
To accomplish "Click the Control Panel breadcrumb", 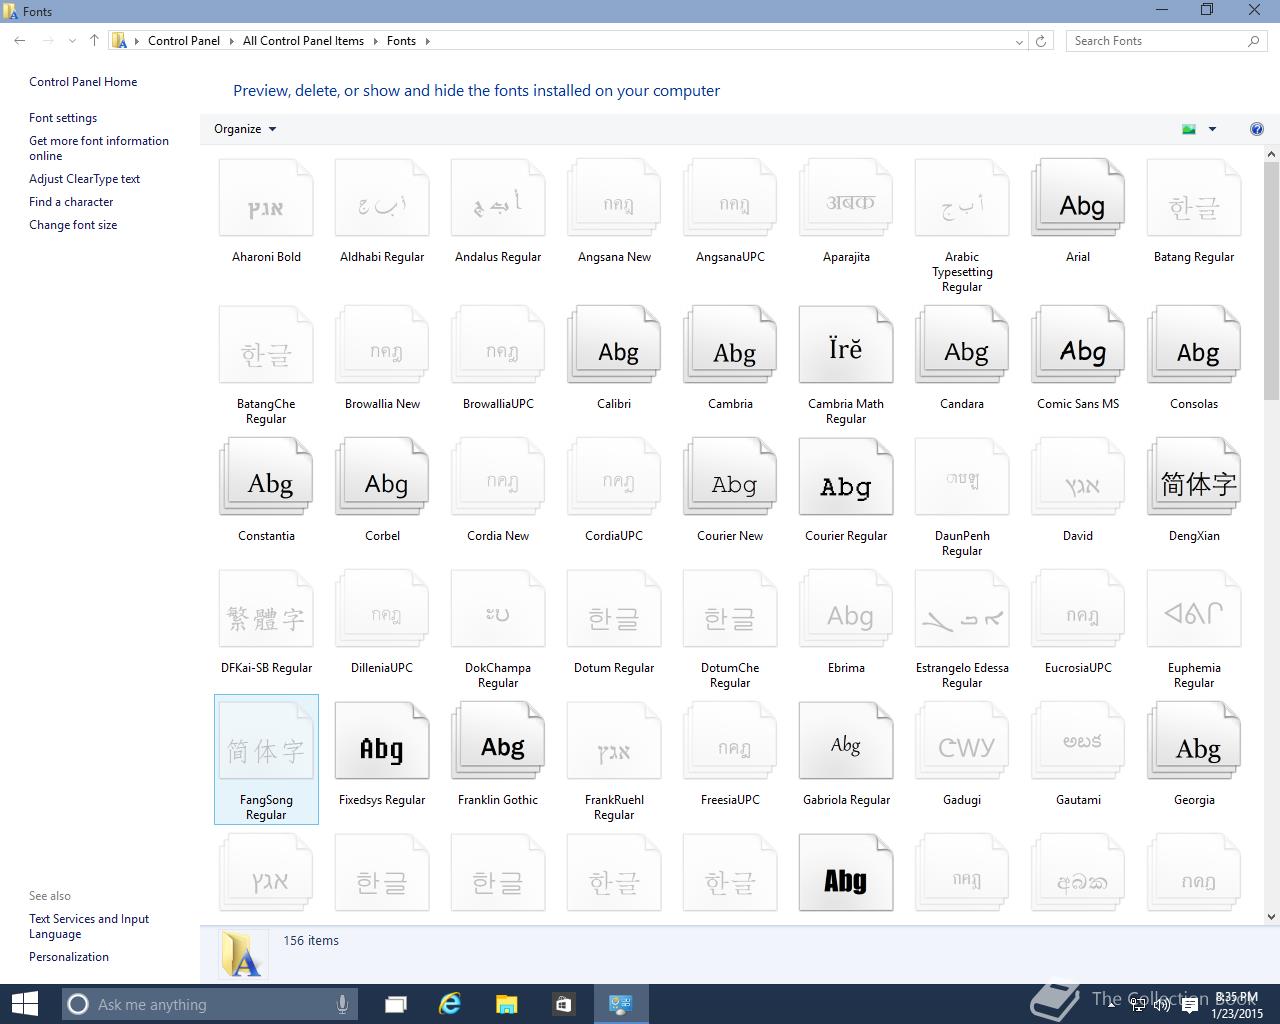I will coord(184,41).
